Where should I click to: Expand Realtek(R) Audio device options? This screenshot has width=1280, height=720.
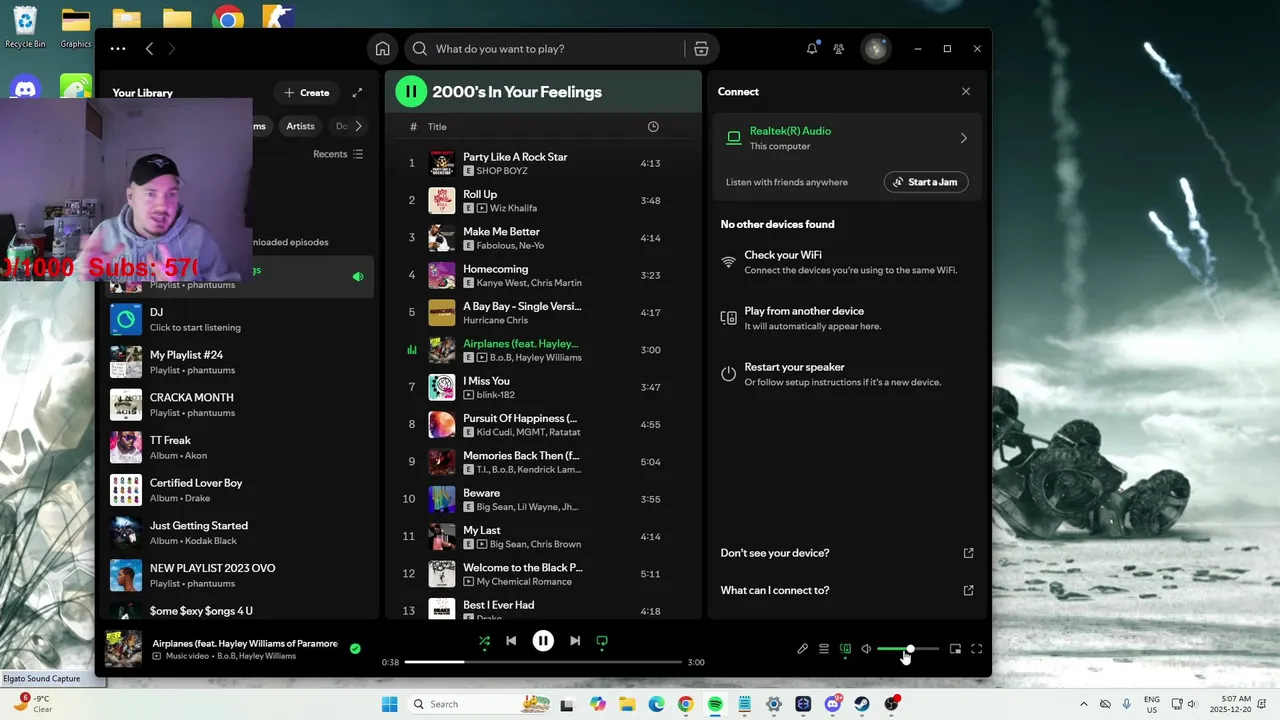[x=963, y=138]
